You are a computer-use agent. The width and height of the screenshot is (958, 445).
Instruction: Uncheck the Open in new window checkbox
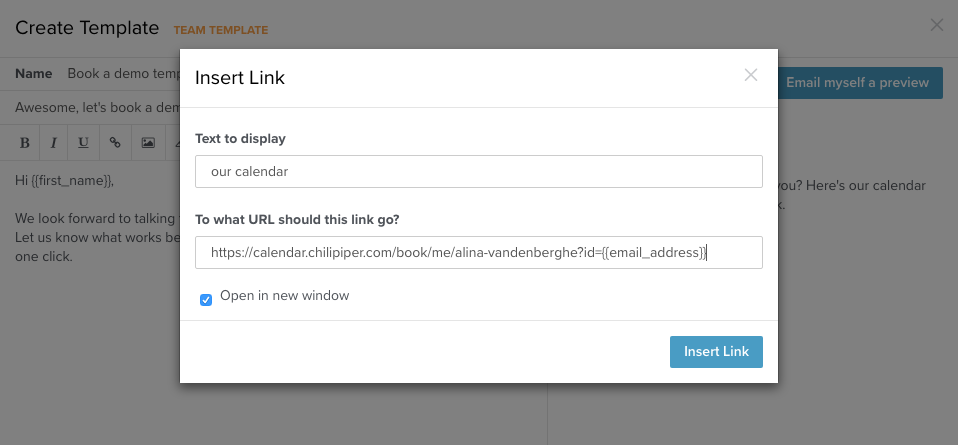tap(206, 300)
